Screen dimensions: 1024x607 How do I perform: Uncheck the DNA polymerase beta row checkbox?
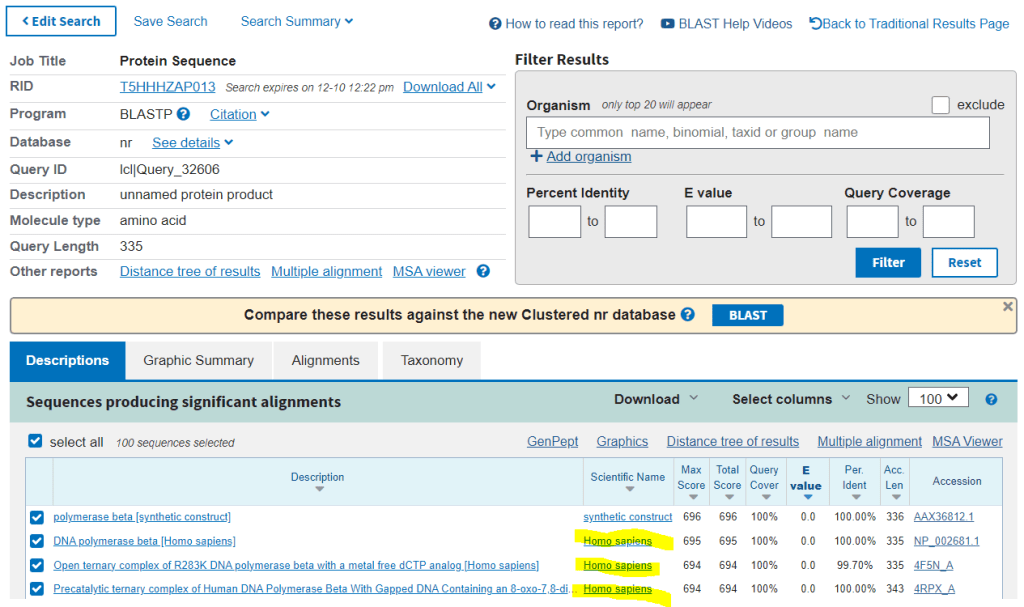[37, 541]
